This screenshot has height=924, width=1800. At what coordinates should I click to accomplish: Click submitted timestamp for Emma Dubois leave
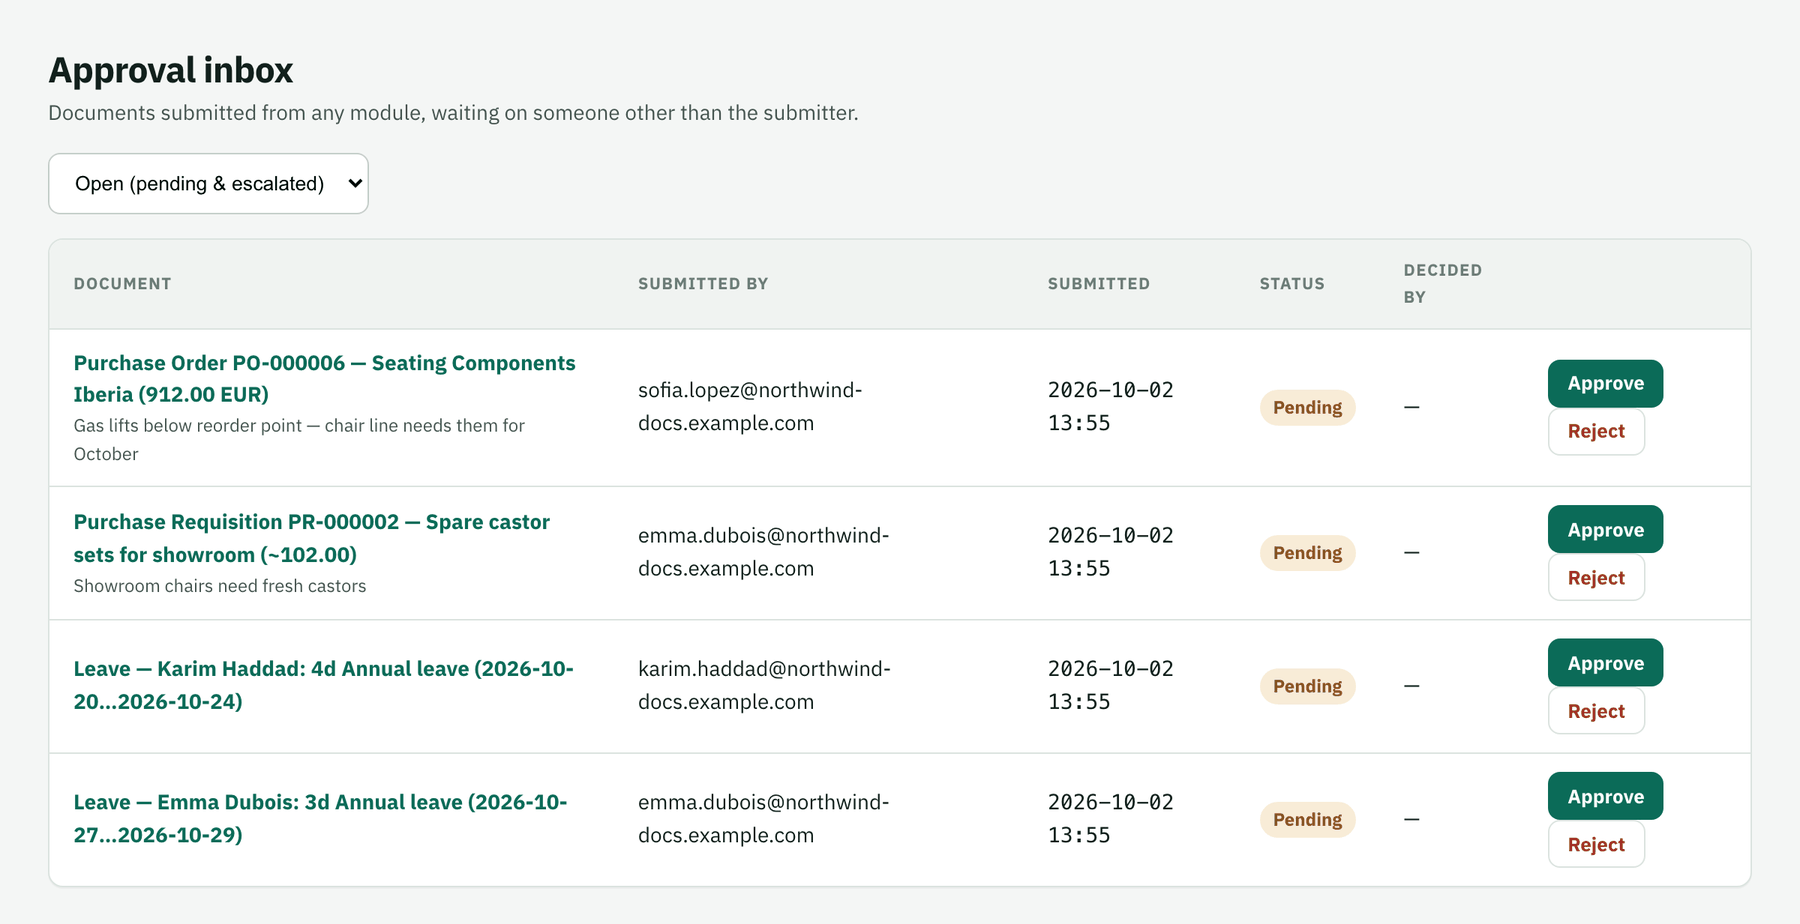[1111, 818]
